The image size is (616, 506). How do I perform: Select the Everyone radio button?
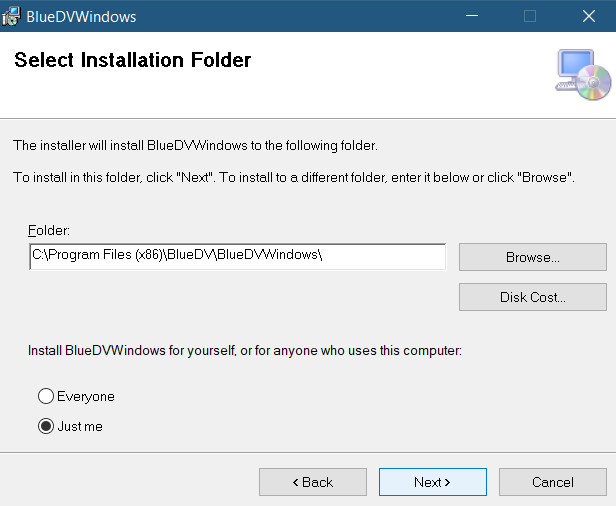(x=46, y=396)
